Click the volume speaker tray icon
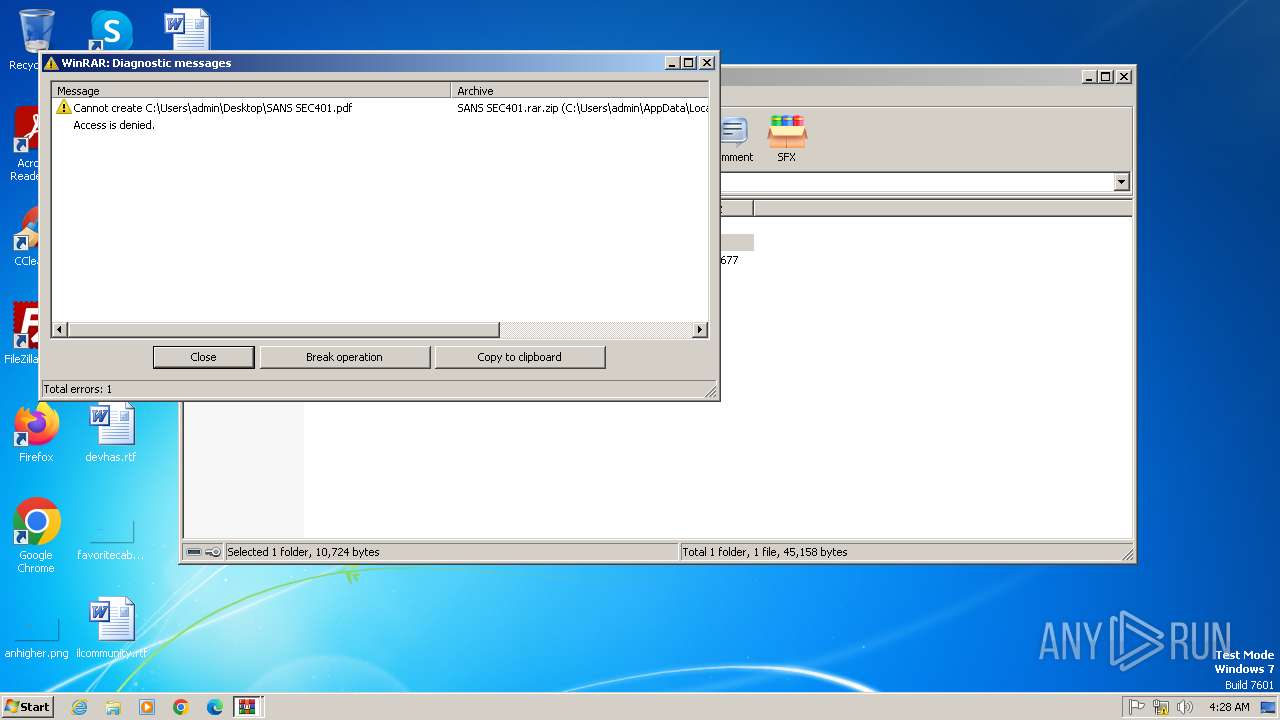This screenshot has height=720, width=1280. coord(1185,707)
